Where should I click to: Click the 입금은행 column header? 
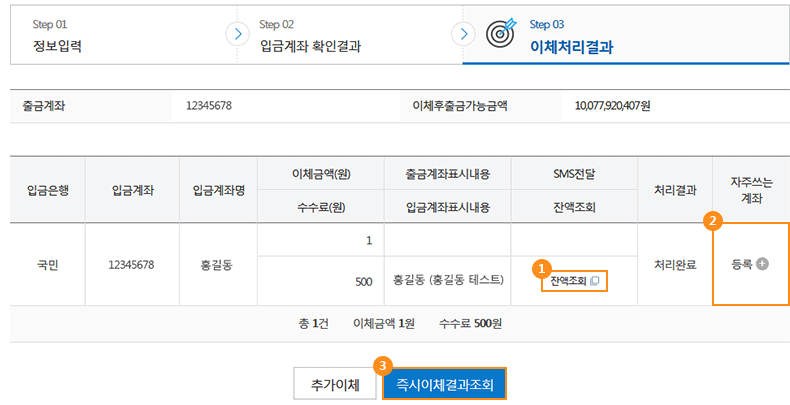pyautogui.click(x=48, y=190)
